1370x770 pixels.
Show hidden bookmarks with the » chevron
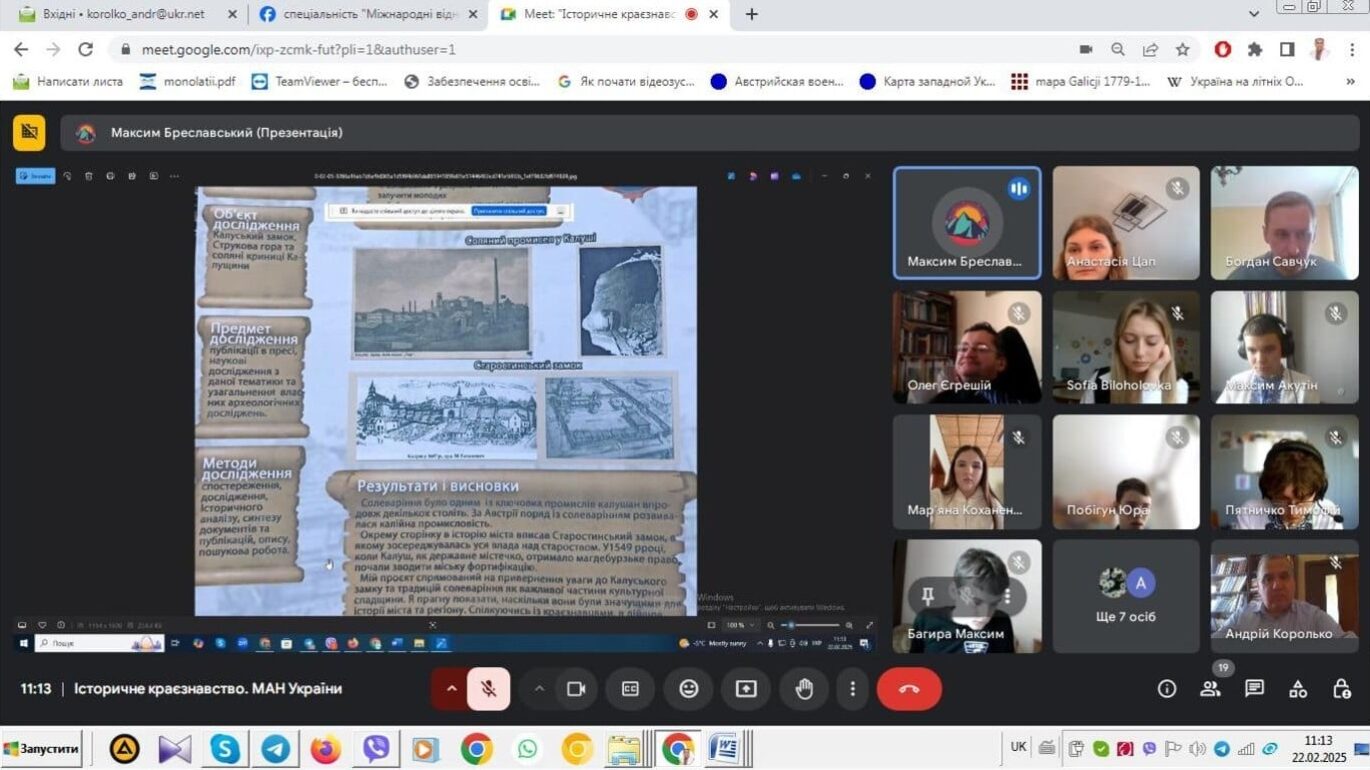pos(1350,82)
